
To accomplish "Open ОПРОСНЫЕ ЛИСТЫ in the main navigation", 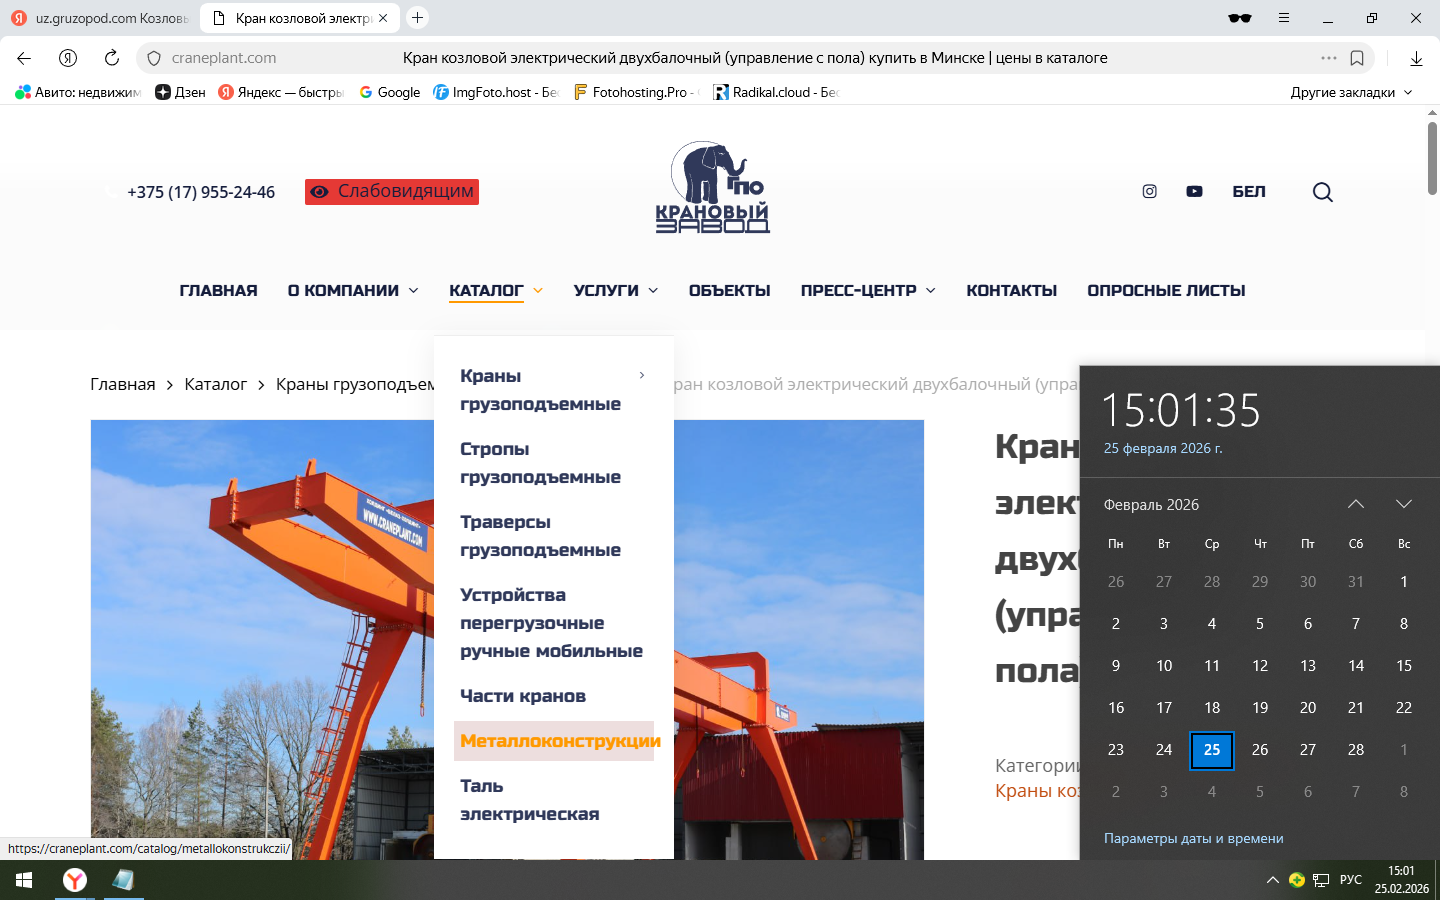I will coord(1166,291).
